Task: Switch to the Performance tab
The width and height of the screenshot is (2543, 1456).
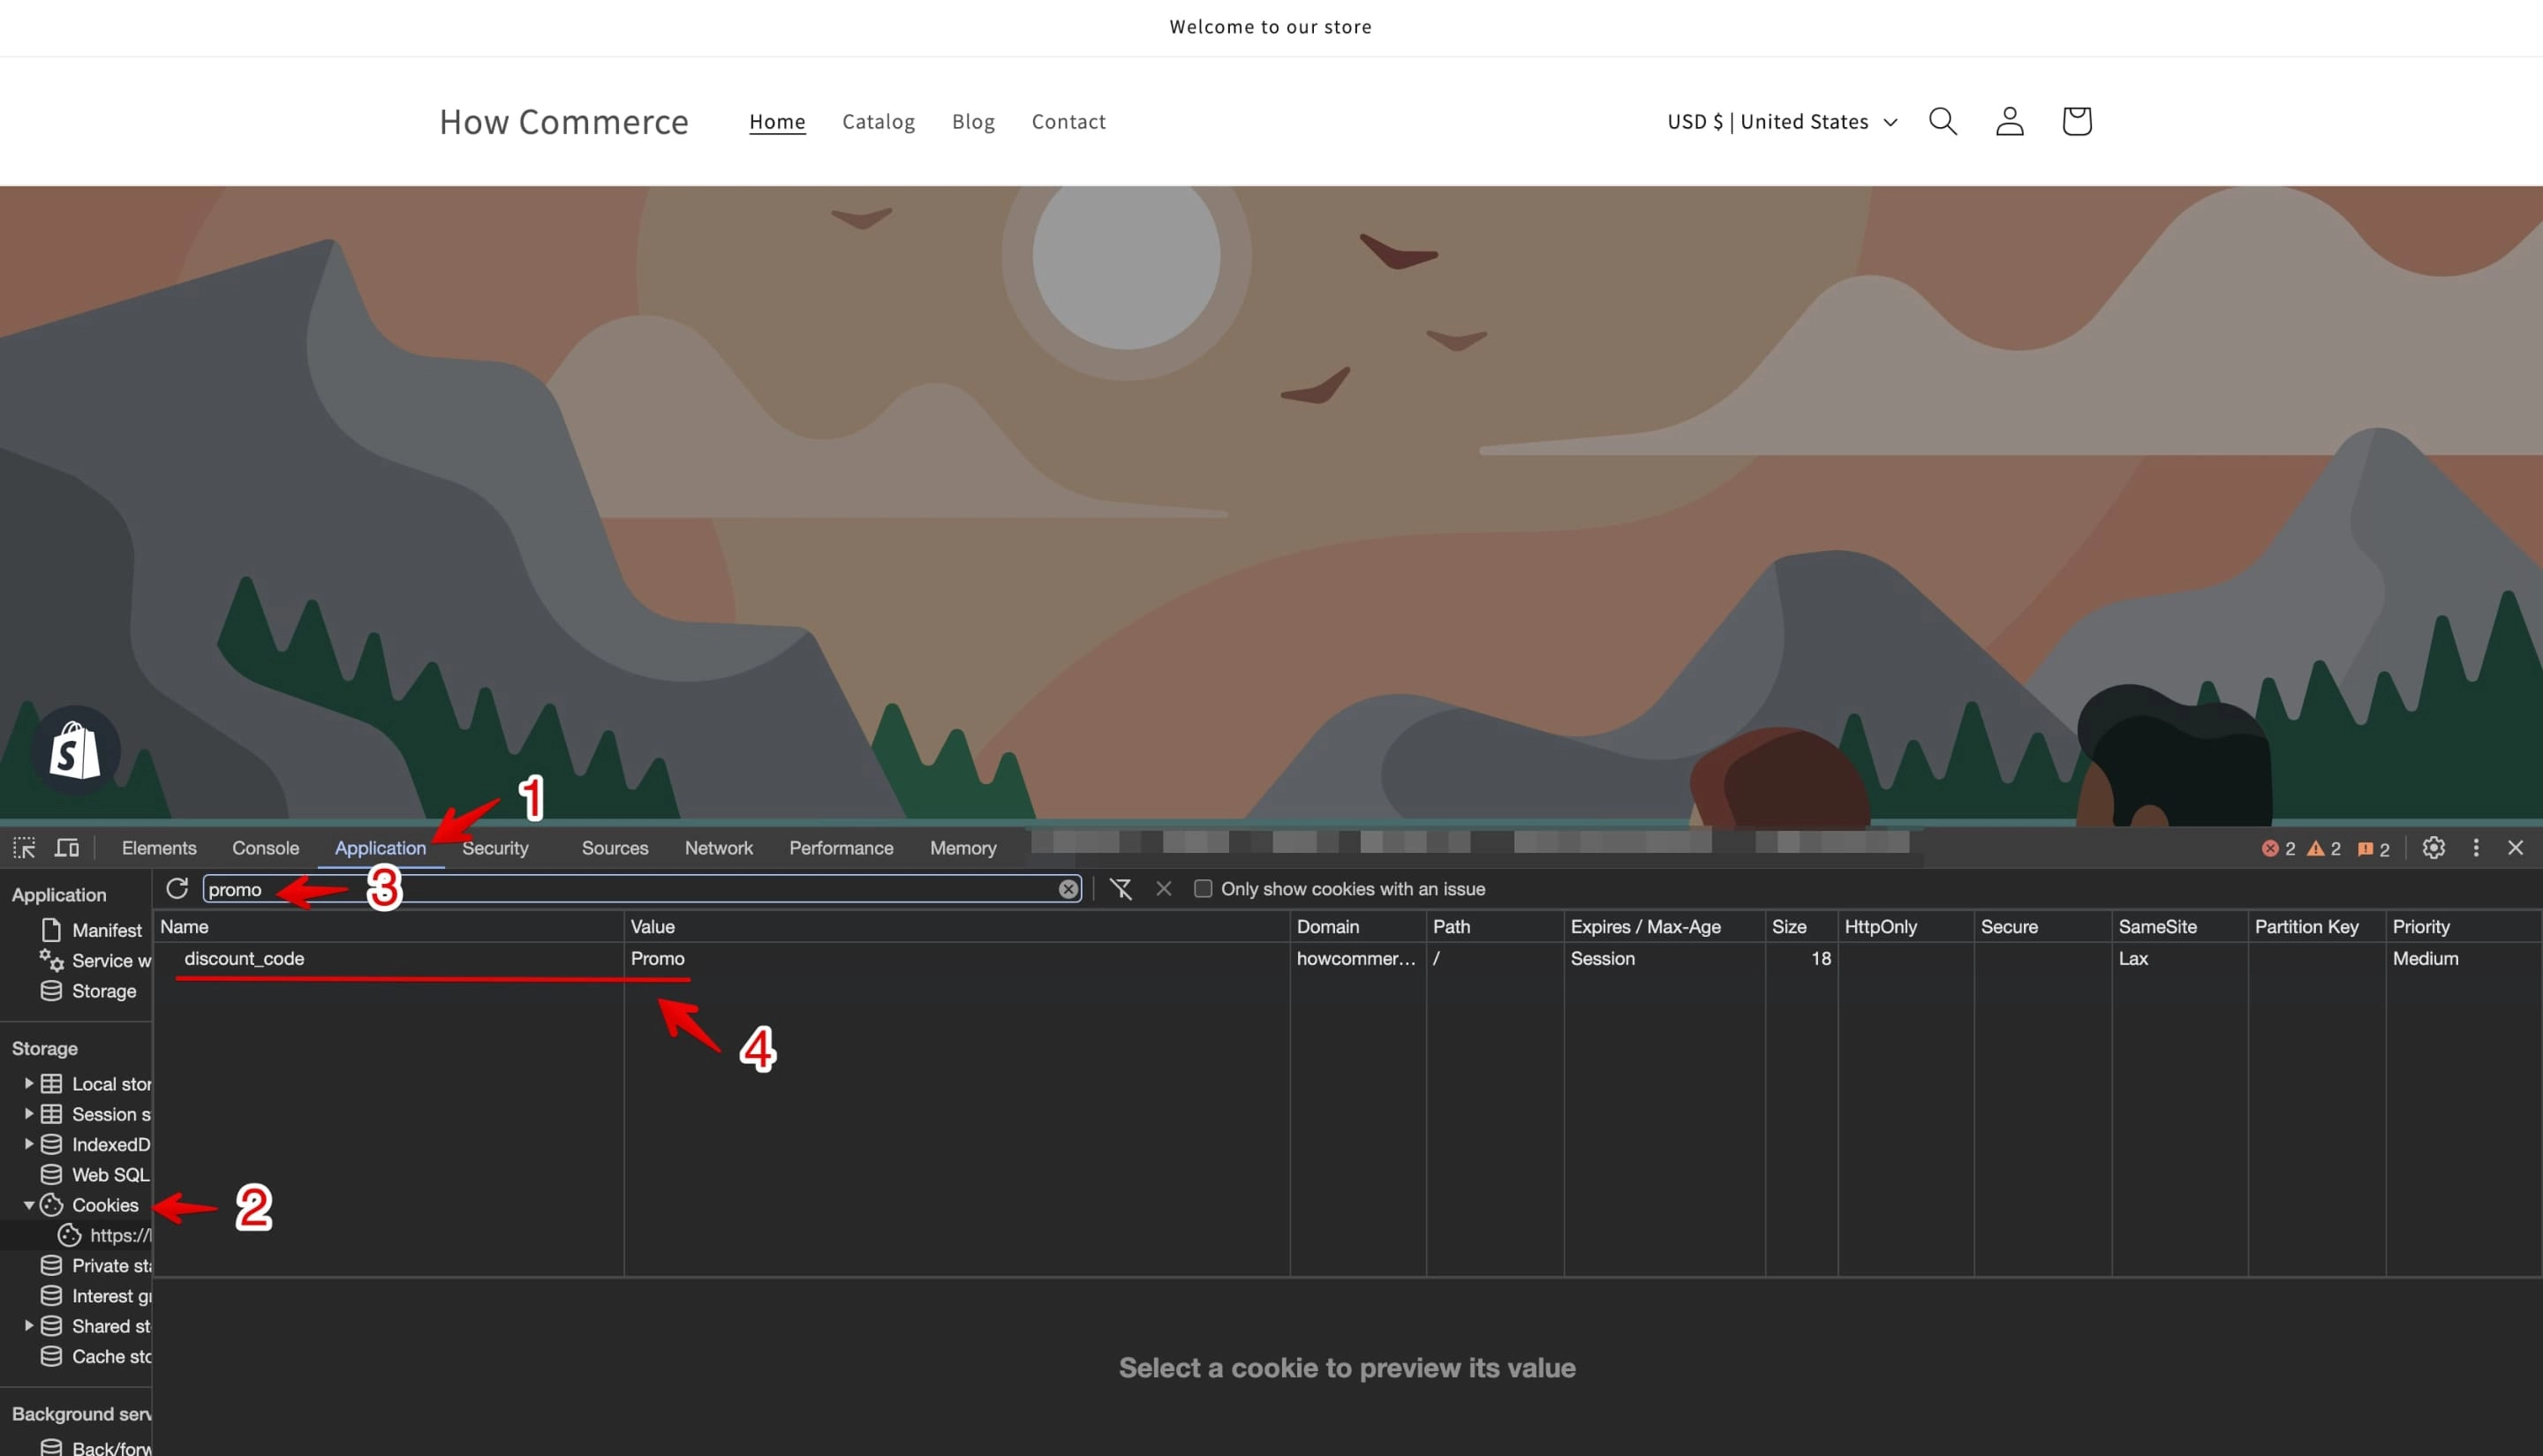Action: (x=841, y=848)
